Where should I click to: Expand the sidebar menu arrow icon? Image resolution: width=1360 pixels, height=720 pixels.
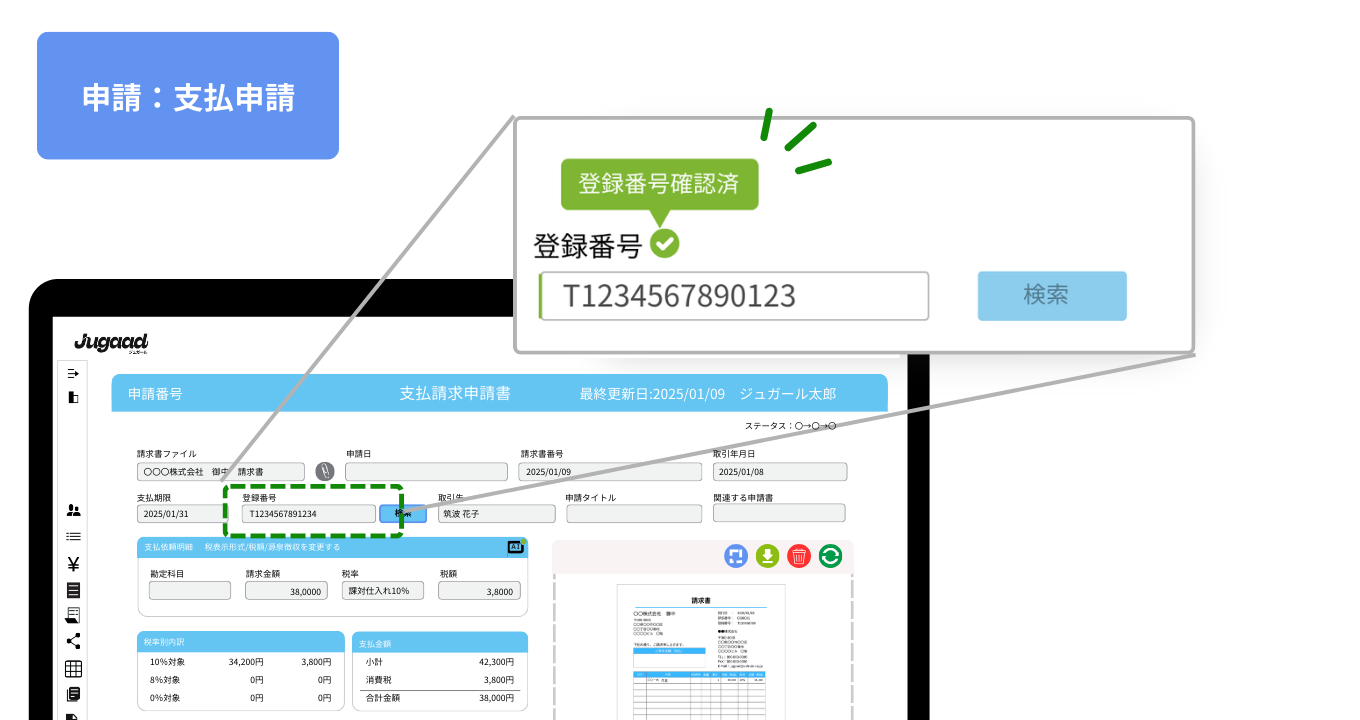73,373
